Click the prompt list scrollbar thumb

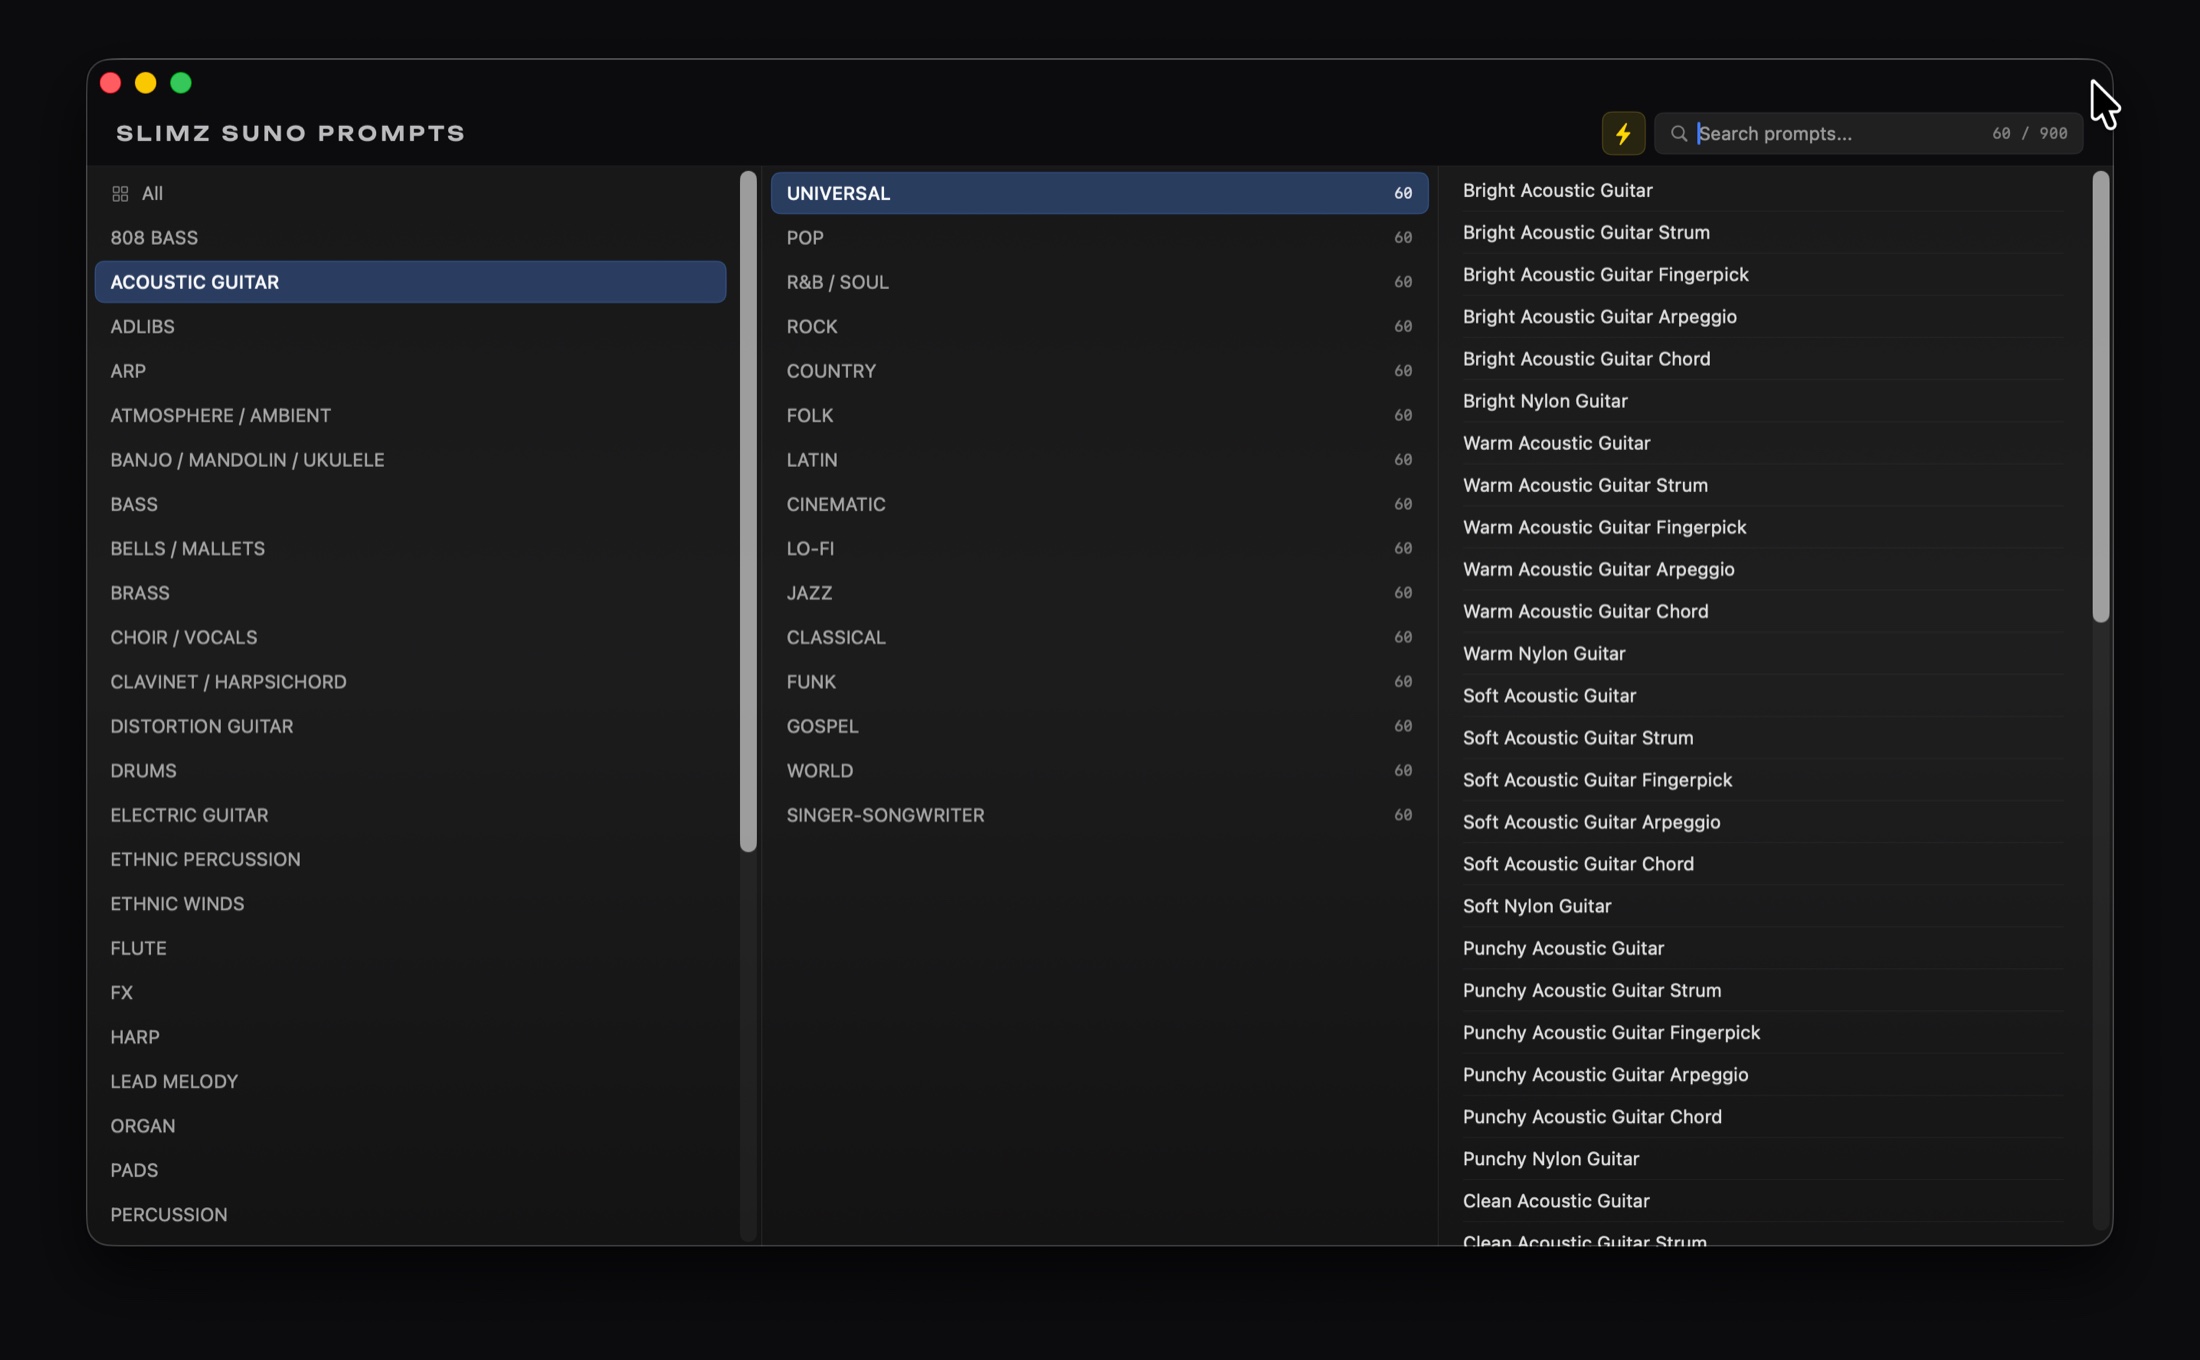point(2100,396)
